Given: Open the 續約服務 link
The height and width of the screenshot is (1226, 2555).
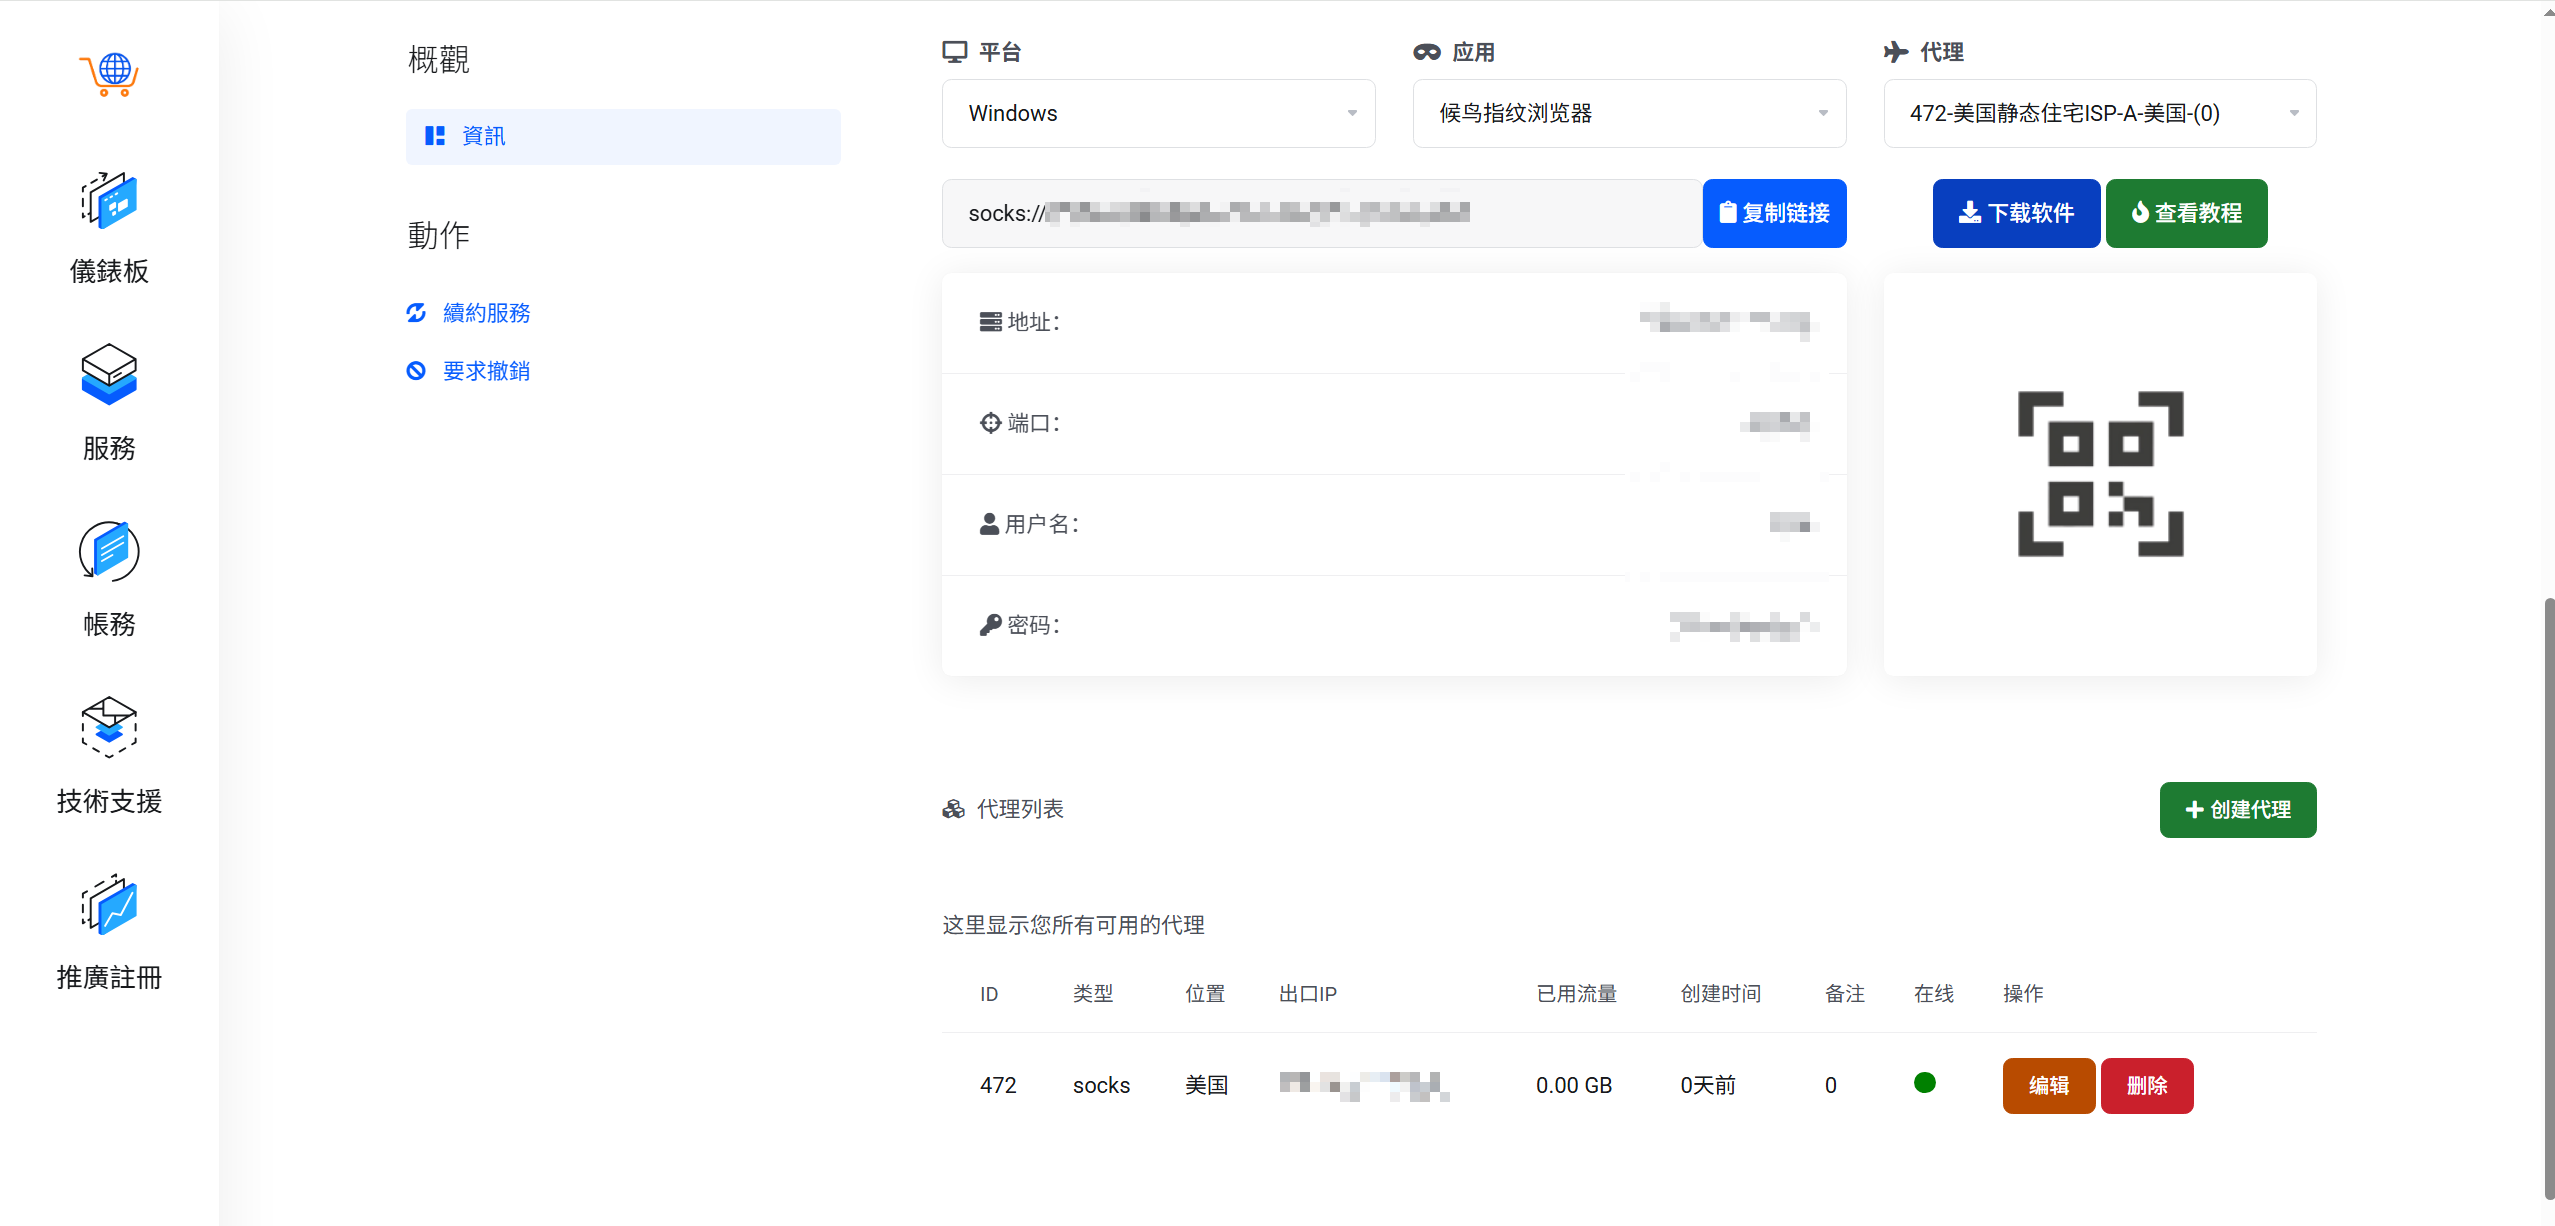Looking at the screenshot, I should pos(486,313).
